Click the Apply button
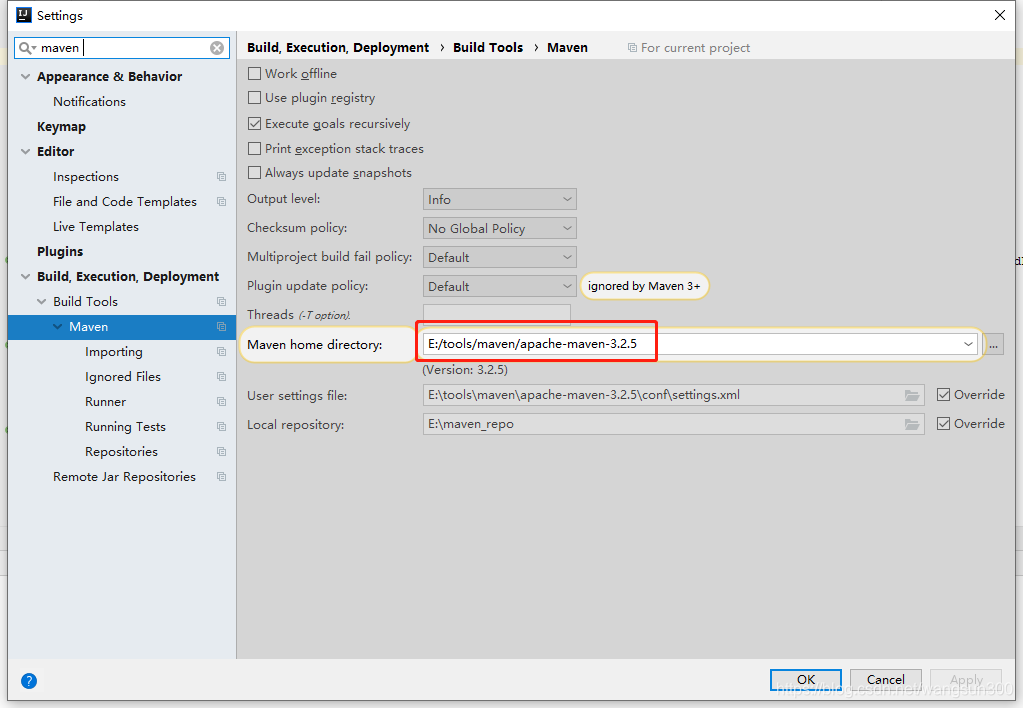The image size is (1023, 708). coord(966,679)
